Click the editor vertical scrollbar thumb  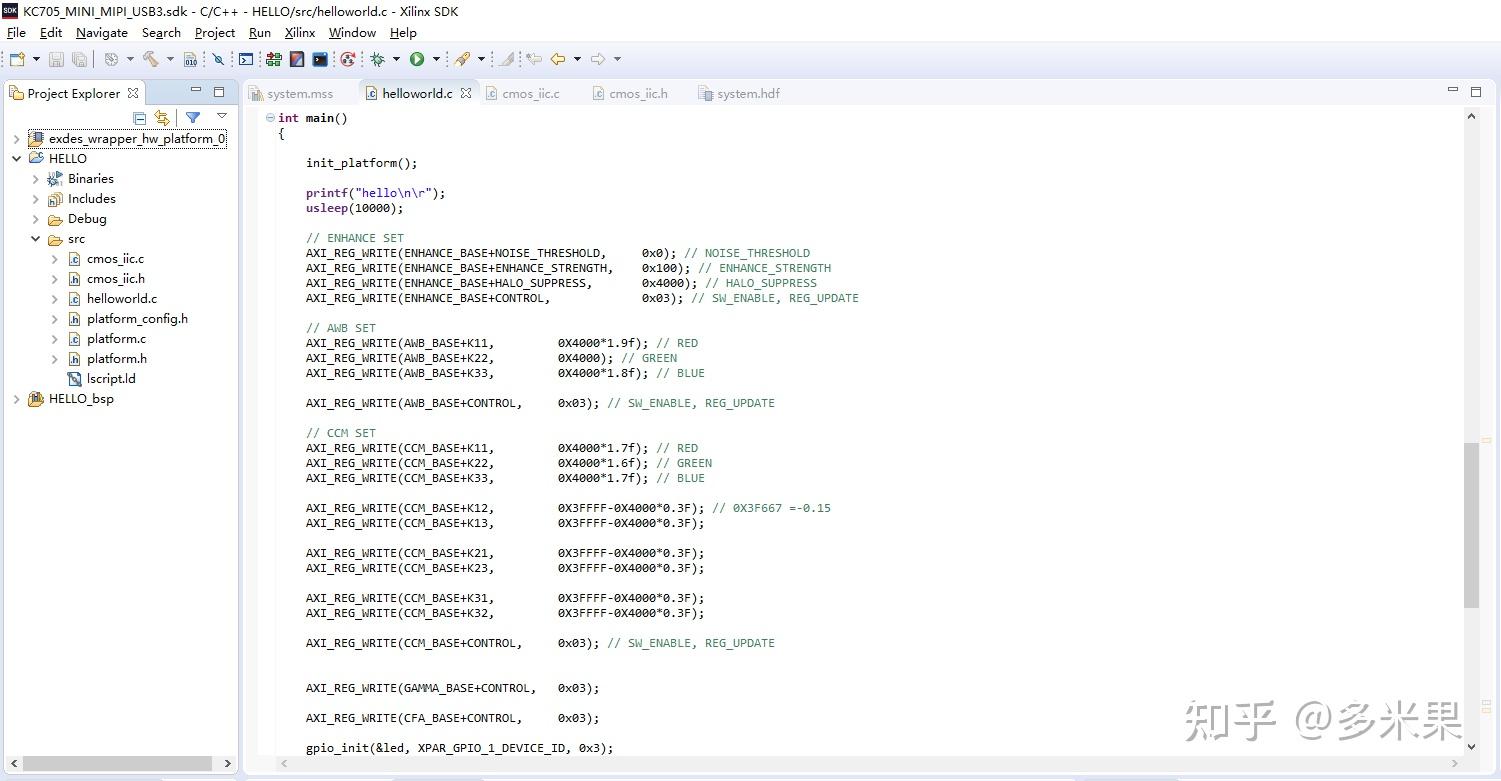[x=1471, y=525]
